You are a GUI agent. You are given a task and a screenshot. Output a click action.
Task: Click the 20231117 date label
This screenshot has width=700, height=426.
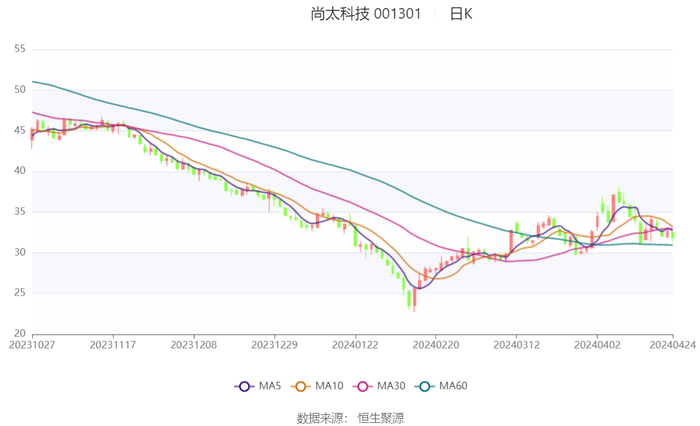[113, 343]
